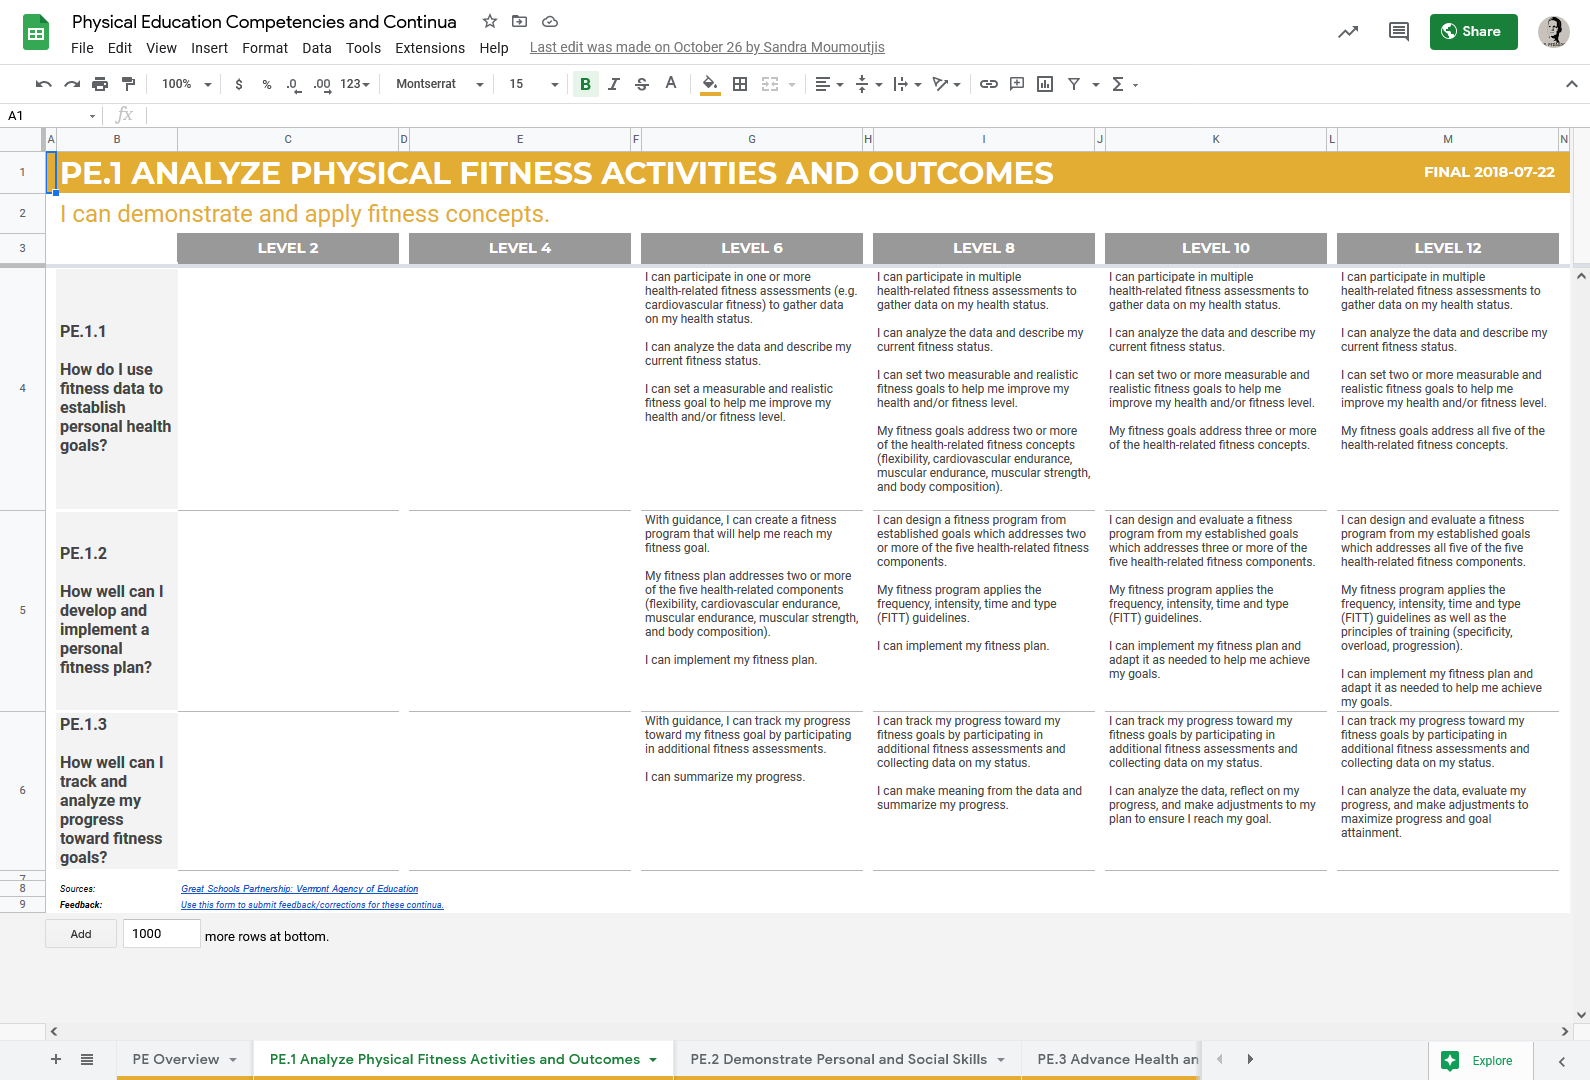Toggle strikethrough formatting
This screenshot has height=1080, width=1590.
(642, 84)
